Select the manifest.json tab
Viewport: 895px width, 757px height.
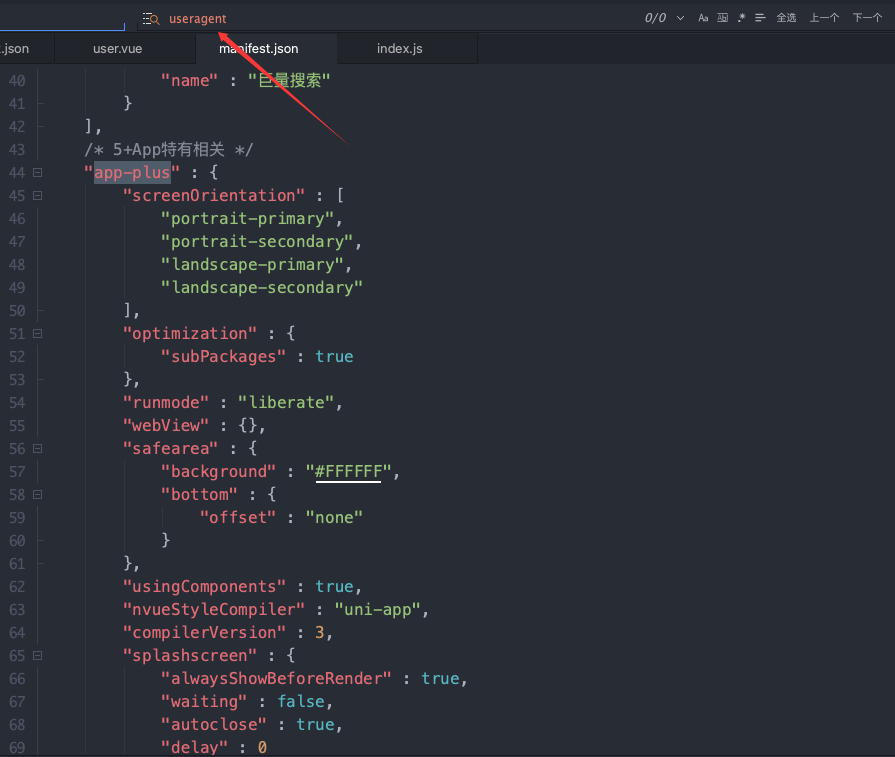(259, 48)
